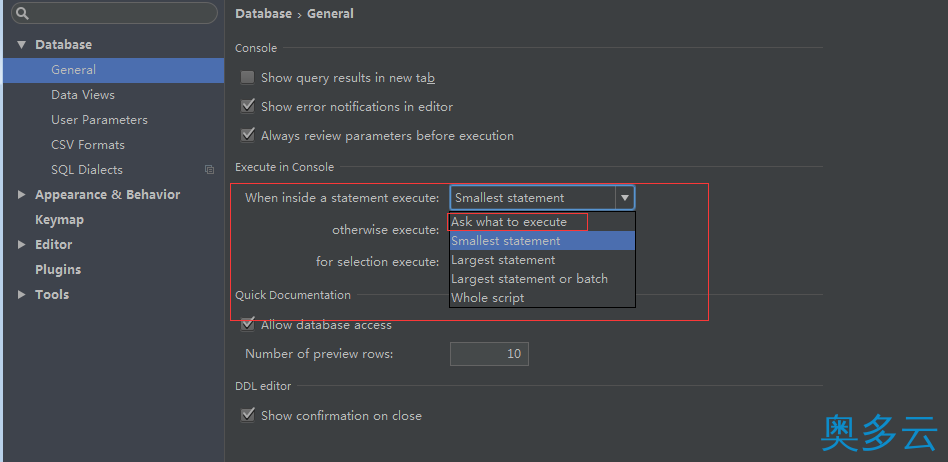Click the 'Console' section heading
The image size is (948, 462).
click(256, 48)
